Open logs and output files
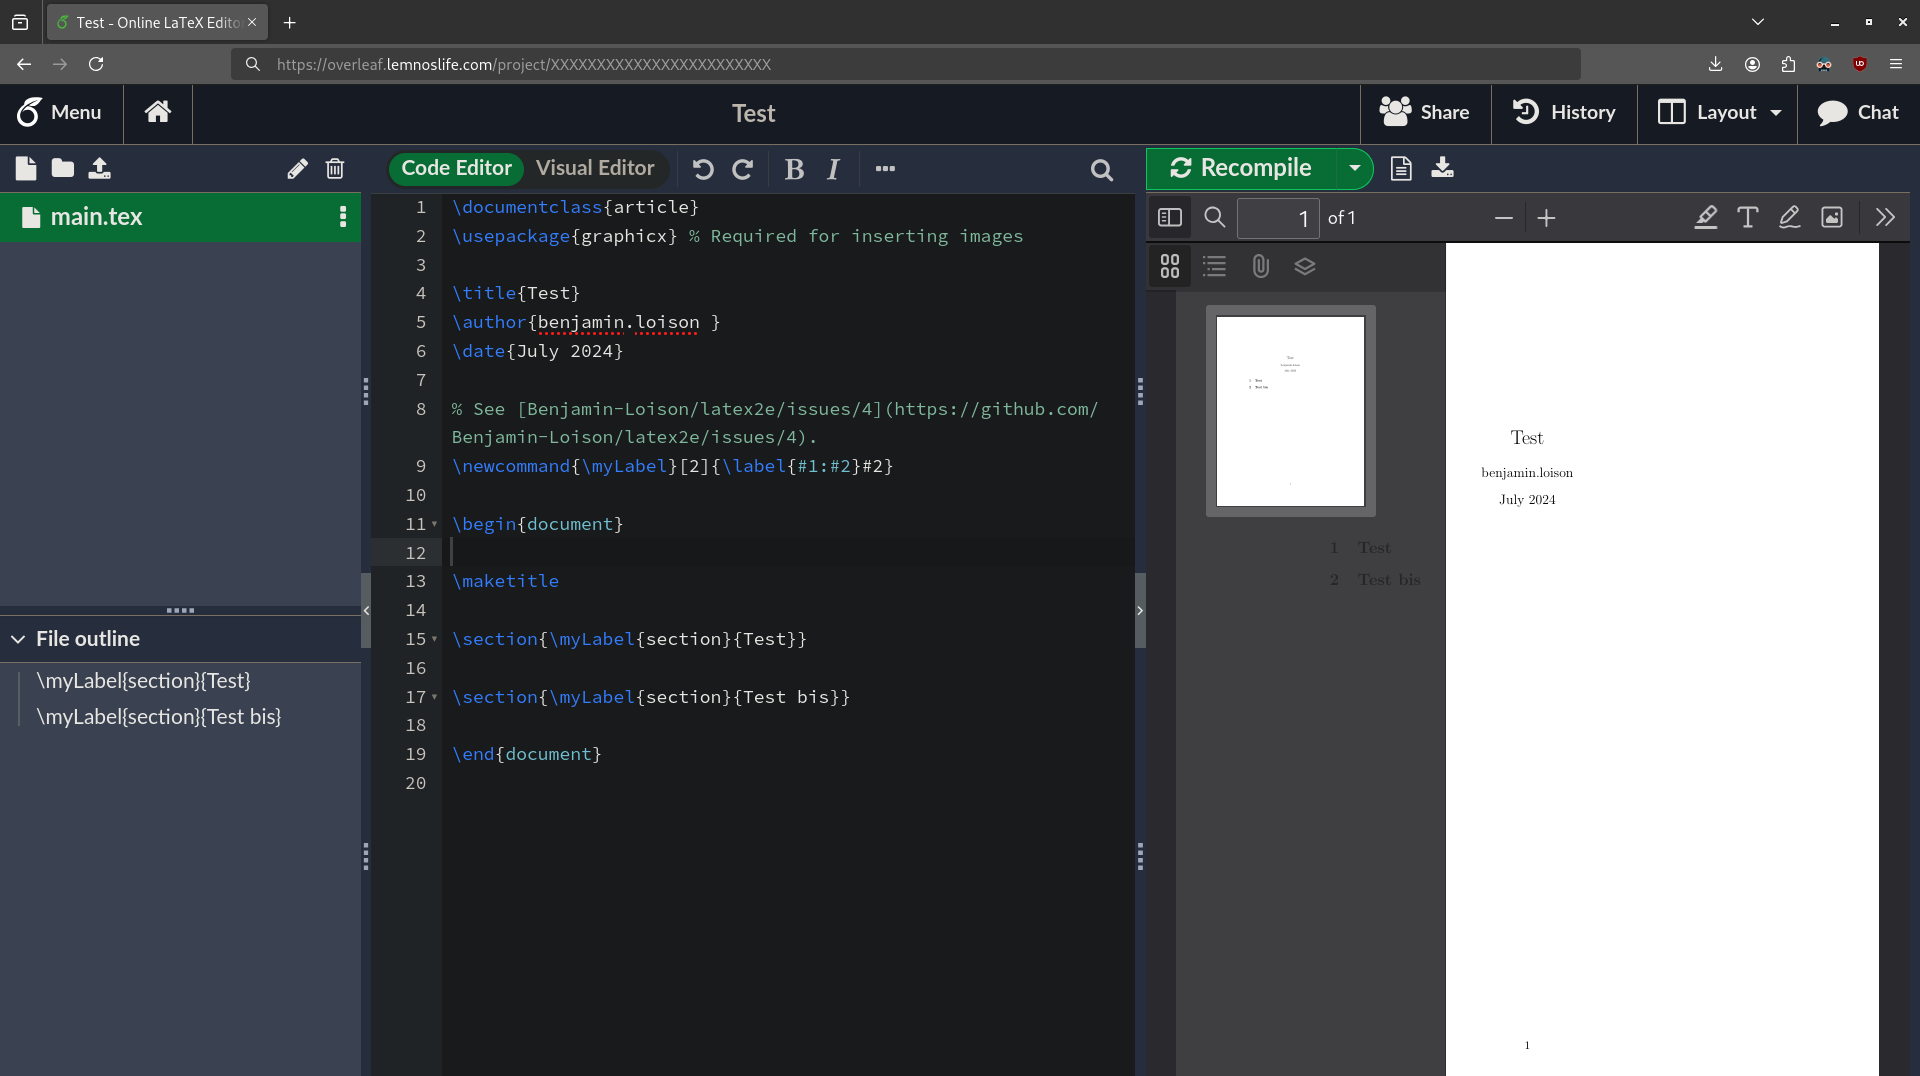 (x=1401, y=168)
